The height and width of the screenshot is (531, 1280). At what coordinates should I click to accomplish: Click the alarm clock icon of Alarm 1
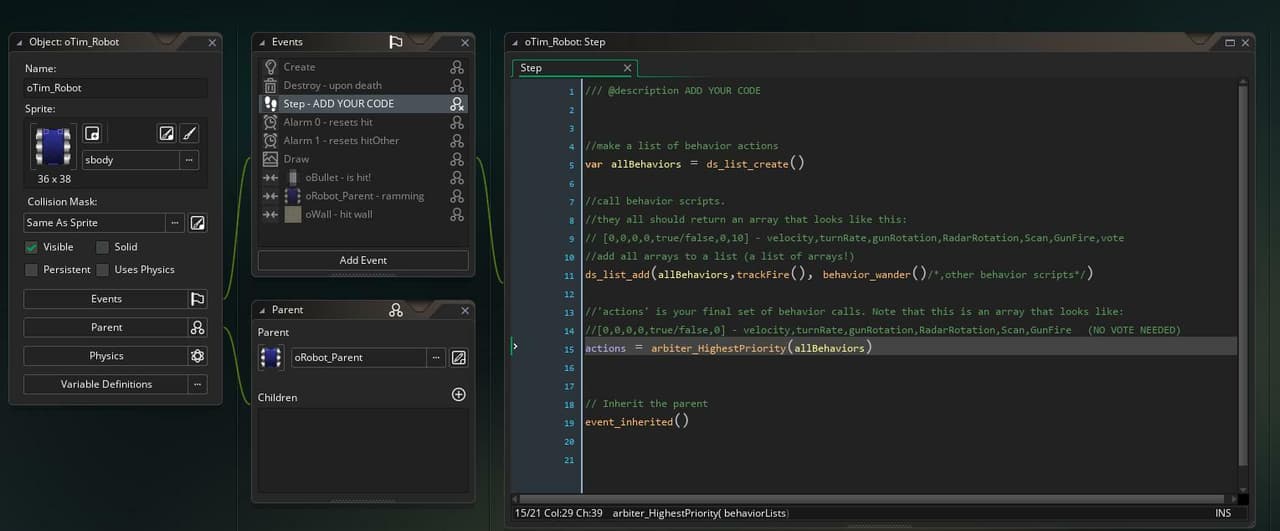coord(270,140)
